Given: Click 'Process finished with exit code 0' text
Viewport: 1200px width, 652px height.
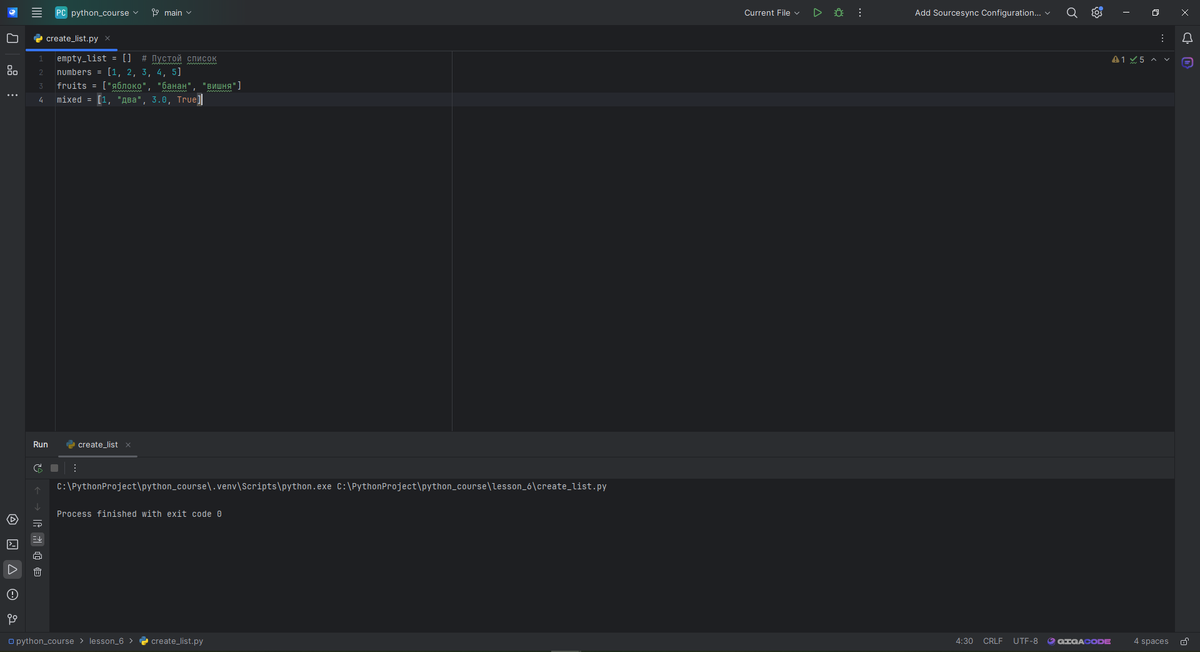Looking at the screenshot, I should (139, 514).
